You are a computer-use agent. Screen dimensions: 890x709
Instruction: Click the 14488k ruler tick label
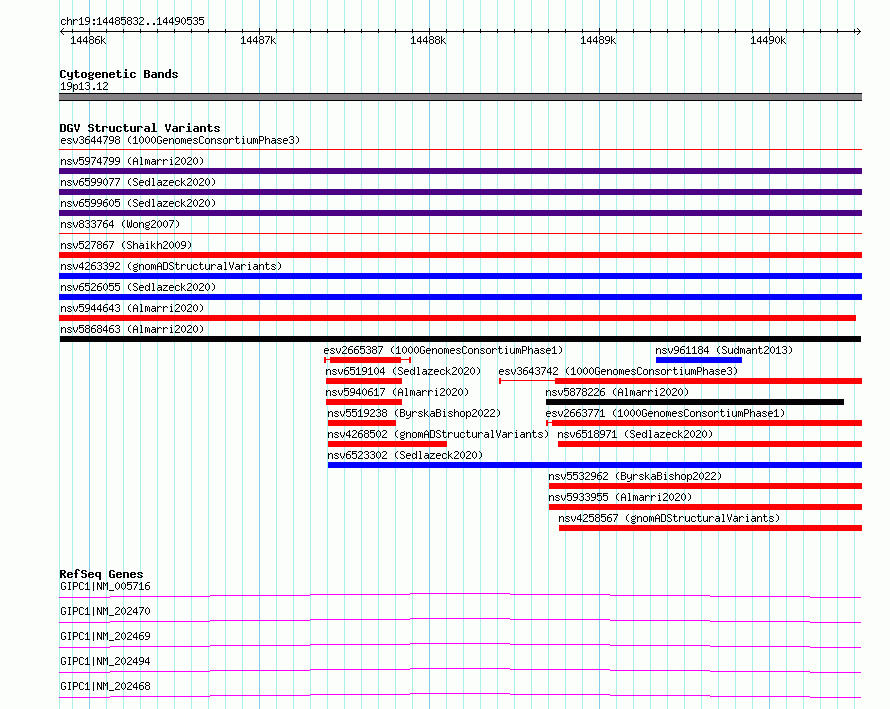[428, 40]
